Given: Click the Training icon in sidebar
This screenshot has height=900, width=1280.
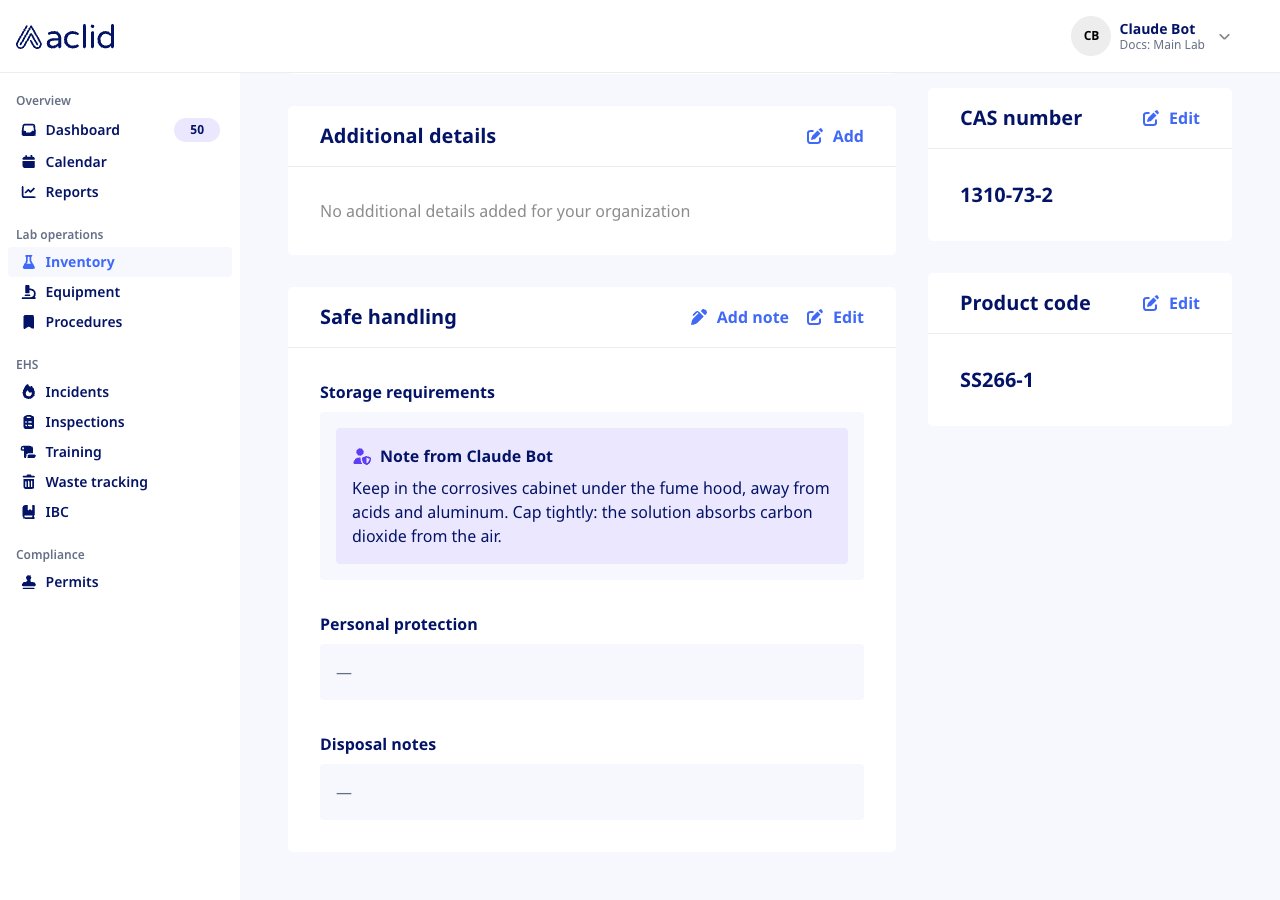Looking at the screenshot, I should 29,452.
